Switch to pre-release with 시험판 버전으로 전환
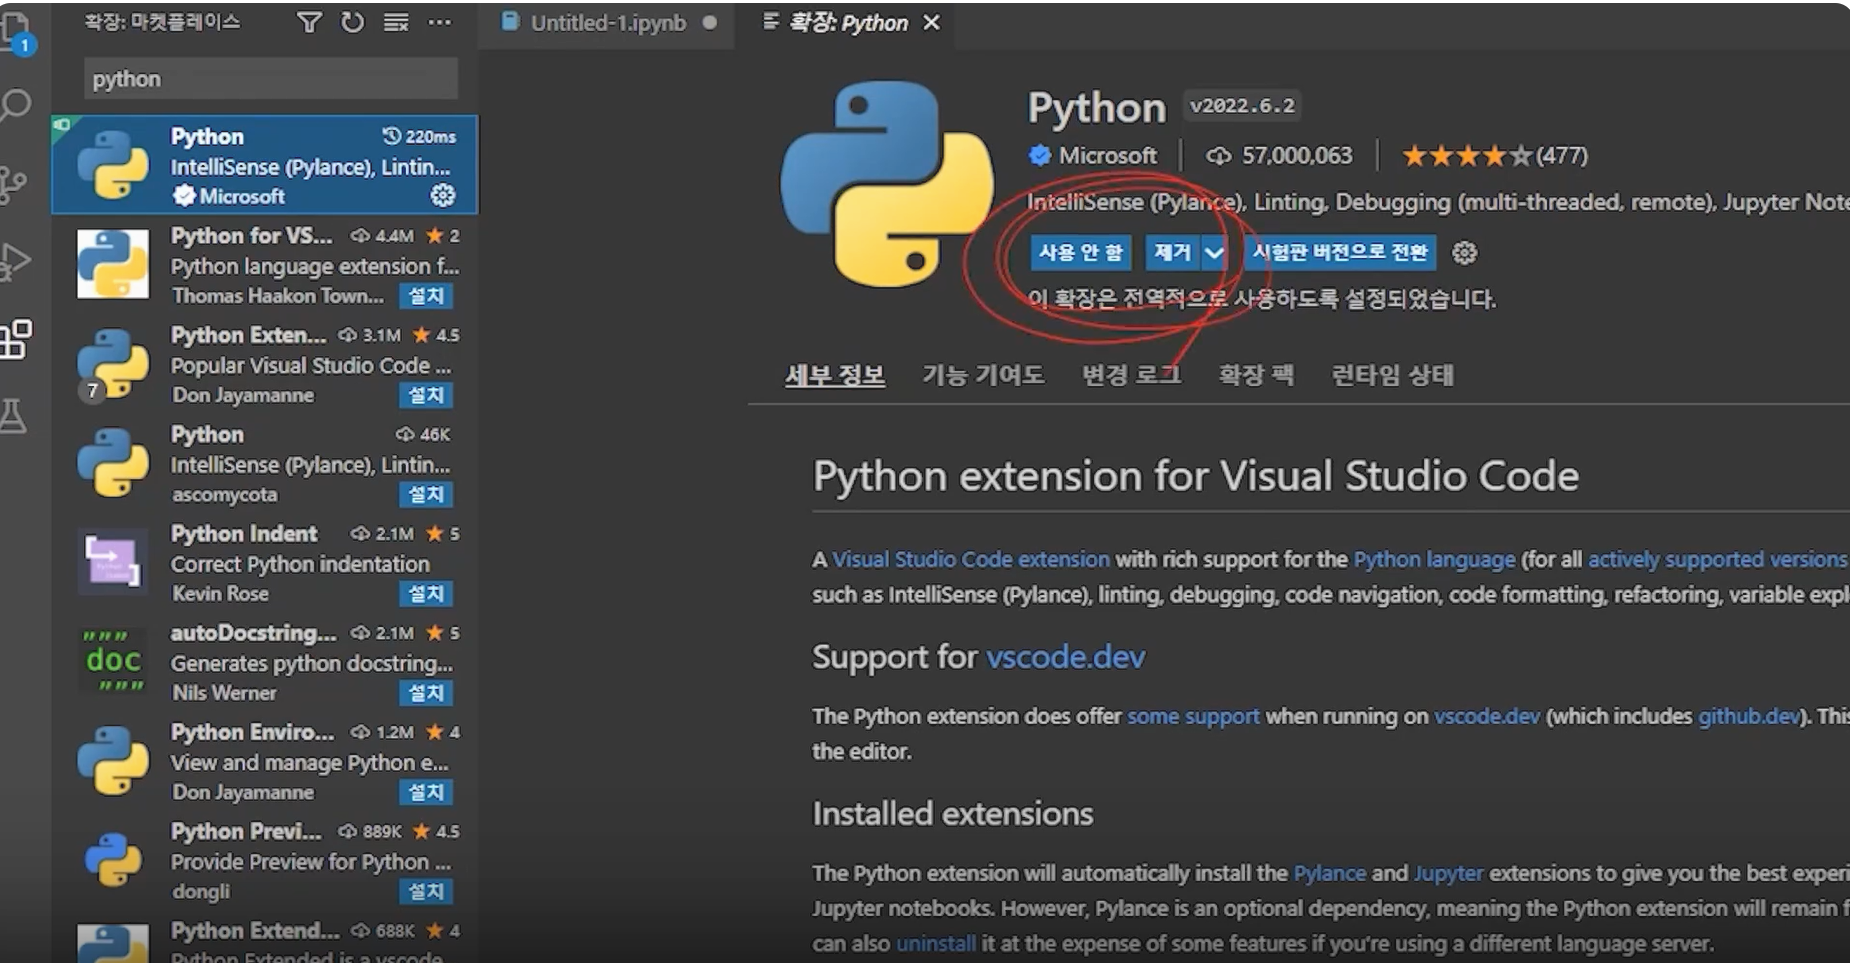Image resolution: width=1850 pixels, height=963 pixels. click(1340, 253)
